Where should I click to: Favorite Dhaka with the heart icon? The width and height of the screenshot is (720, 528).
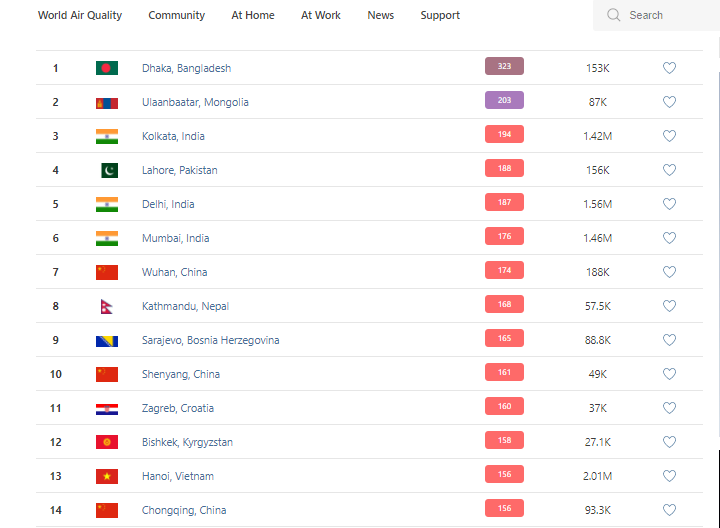[x=670, y=68]
